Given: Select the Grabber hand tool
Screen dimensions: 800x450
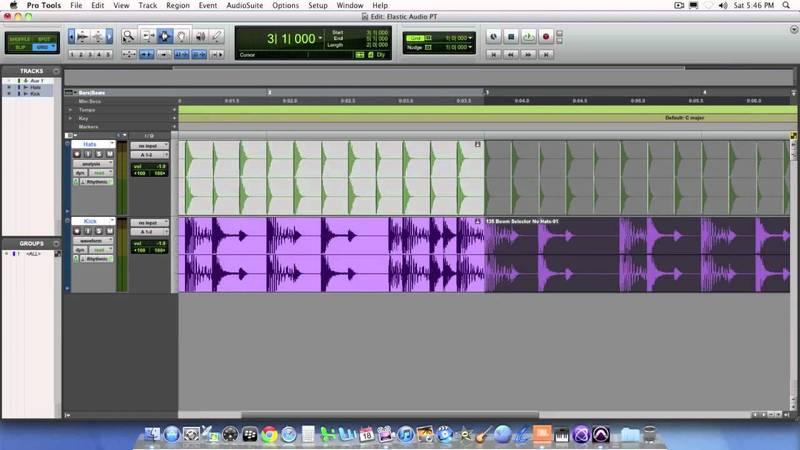Looking at the screenshot, I should 182,36.
